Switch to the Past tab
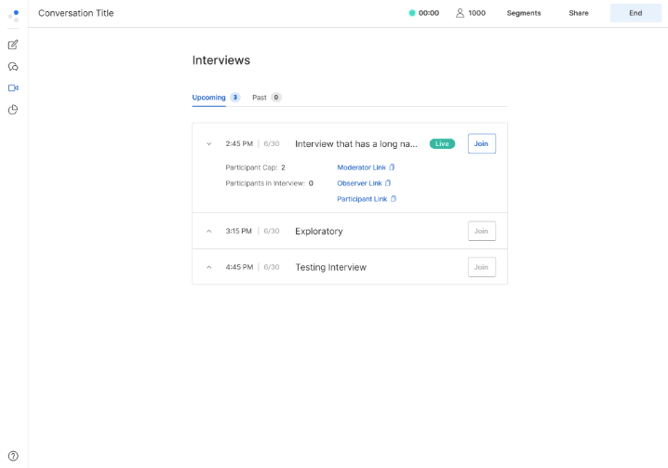668x468 pixels. (259, 98)
